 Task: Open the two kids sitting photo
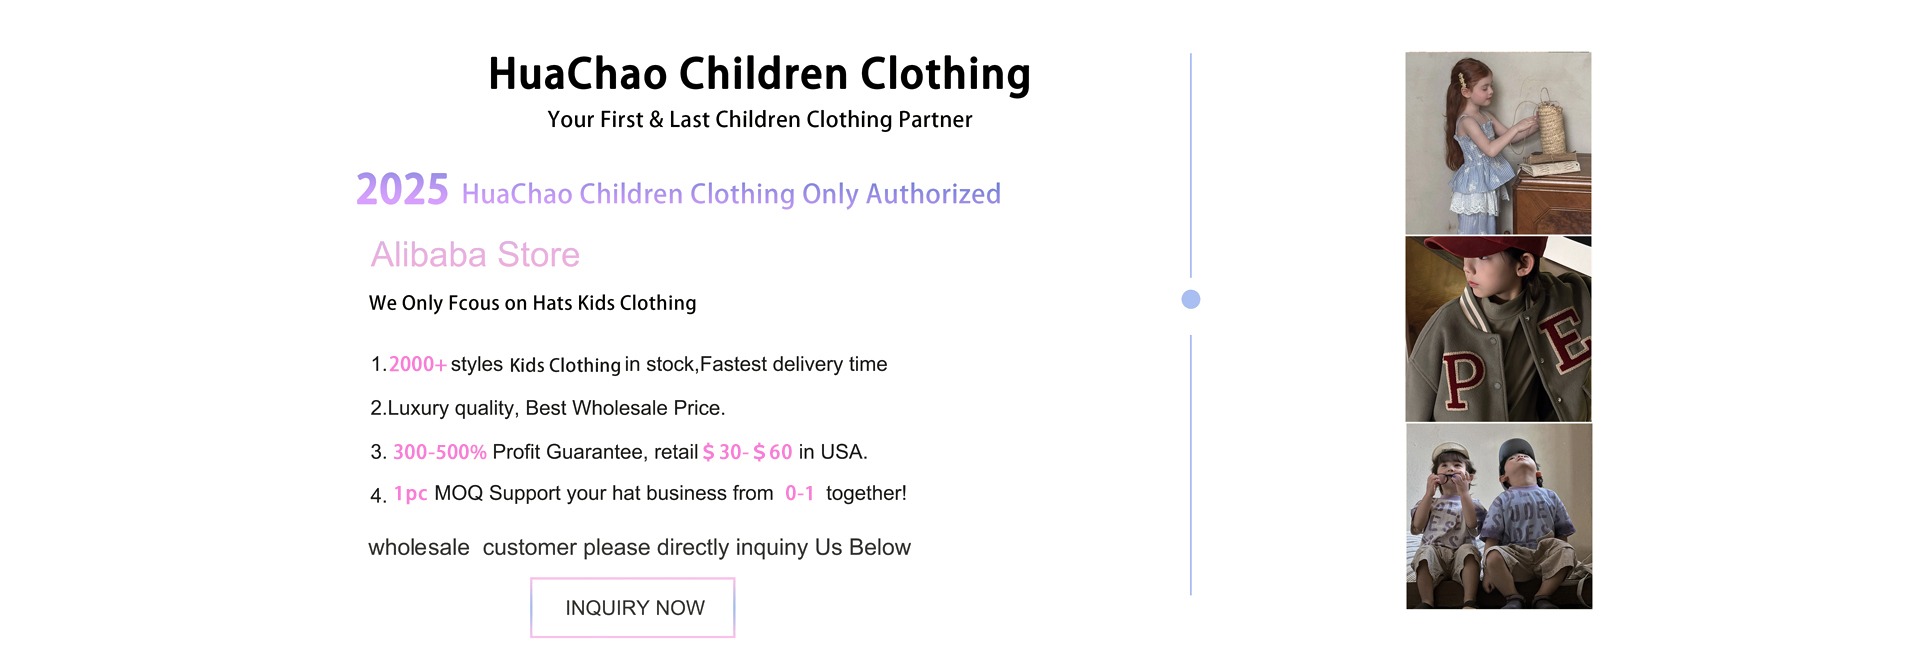point(1499,516)
